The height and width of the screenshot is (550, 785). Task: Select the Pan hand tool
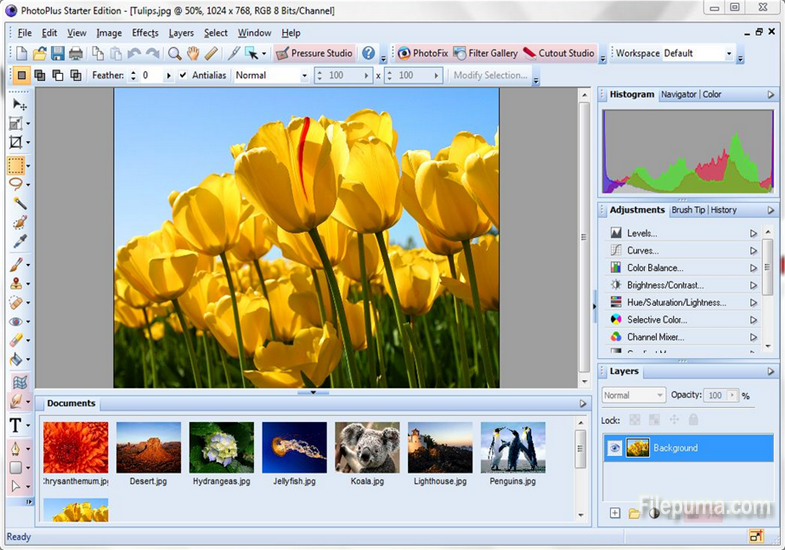193,53
